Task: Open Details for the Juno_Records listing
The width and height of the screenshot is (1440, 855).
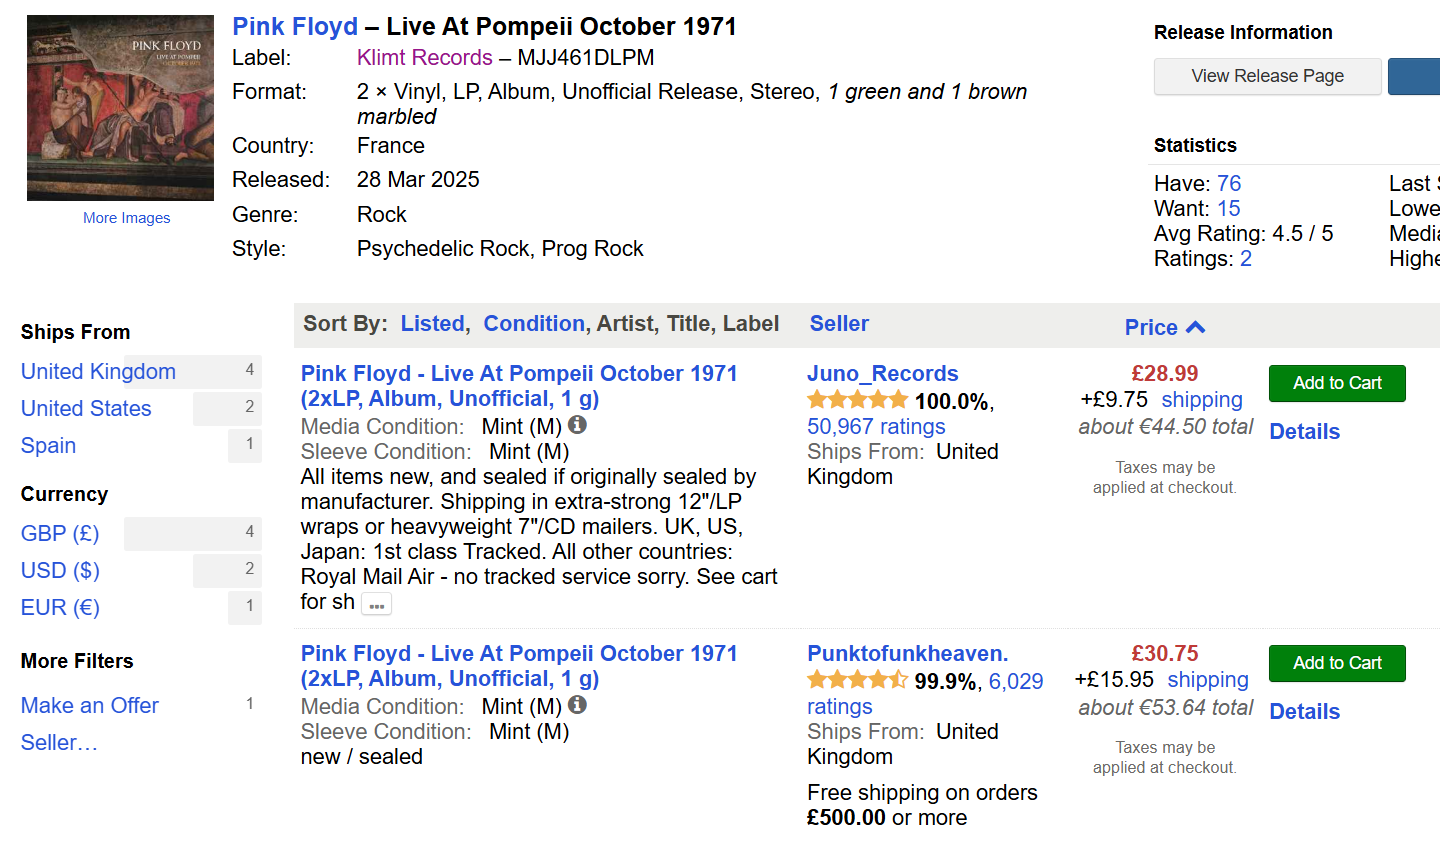Action: click(x=1304, y=431)
